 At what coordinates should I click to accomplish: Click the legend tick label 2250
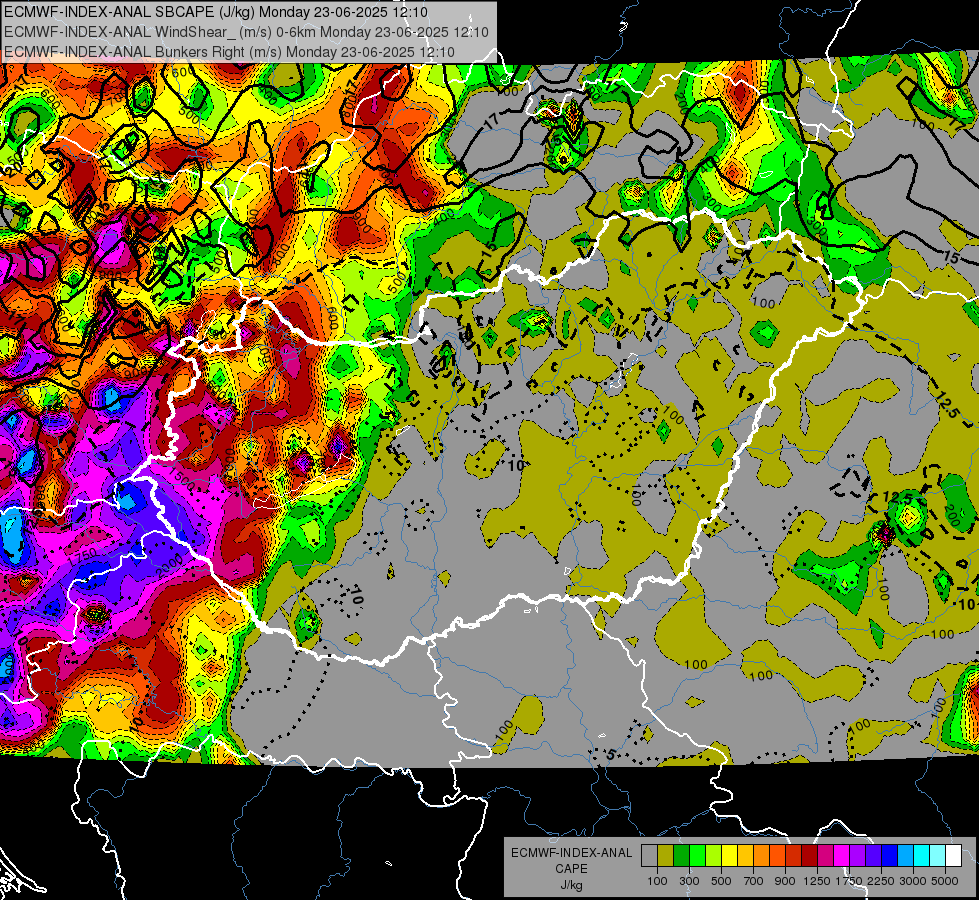click(x=881, y=881)
